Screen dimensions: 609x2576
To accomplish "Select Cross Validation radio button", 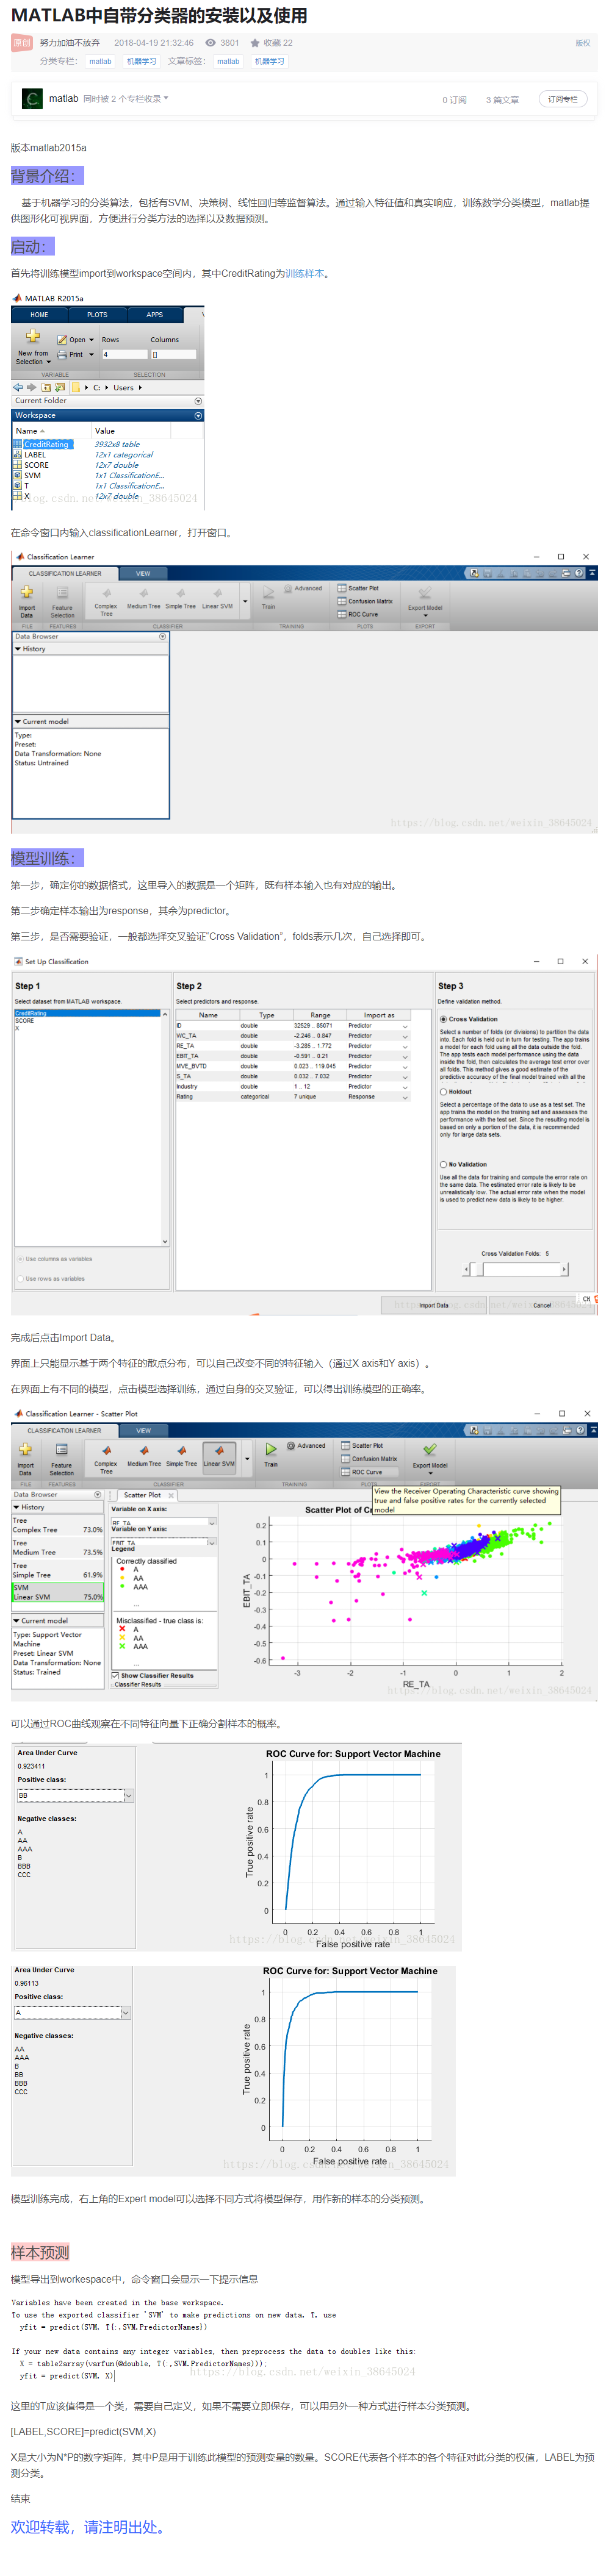I will 443,1019.
